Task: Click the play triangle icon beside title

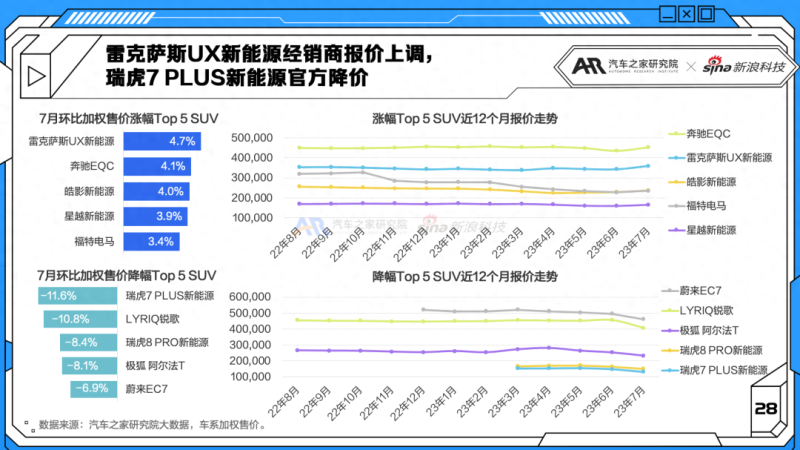Action: click(35, 76)
